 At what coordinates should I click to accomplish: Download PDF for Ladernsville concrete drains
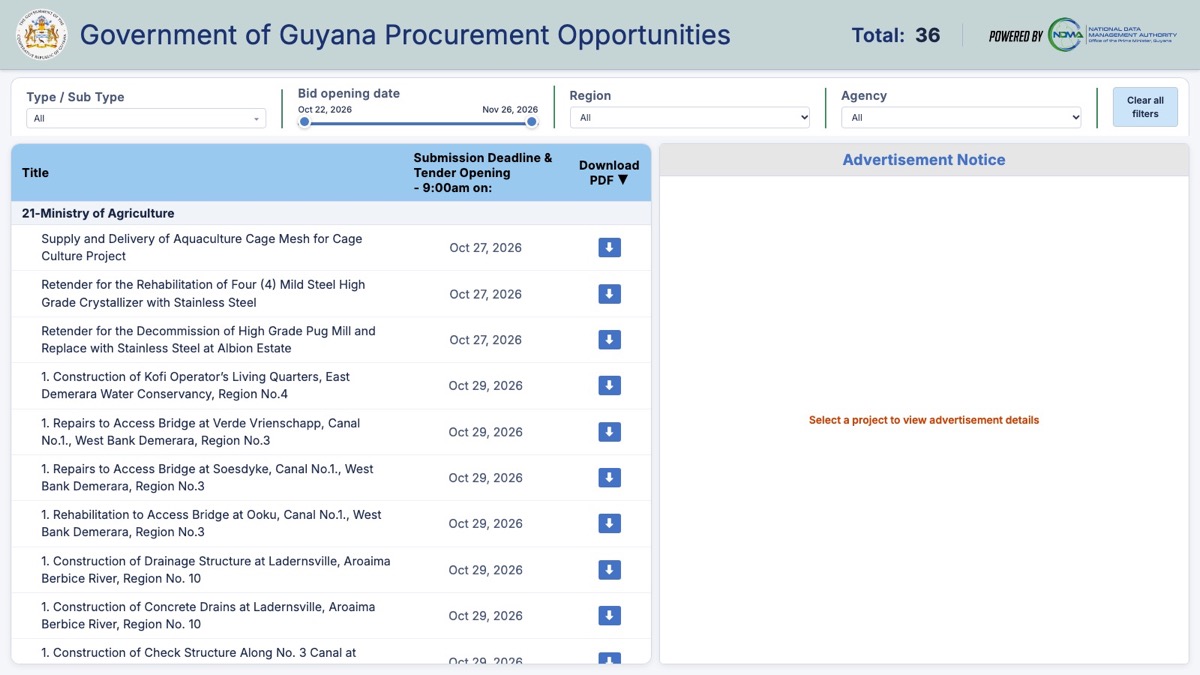pos(609,616)
